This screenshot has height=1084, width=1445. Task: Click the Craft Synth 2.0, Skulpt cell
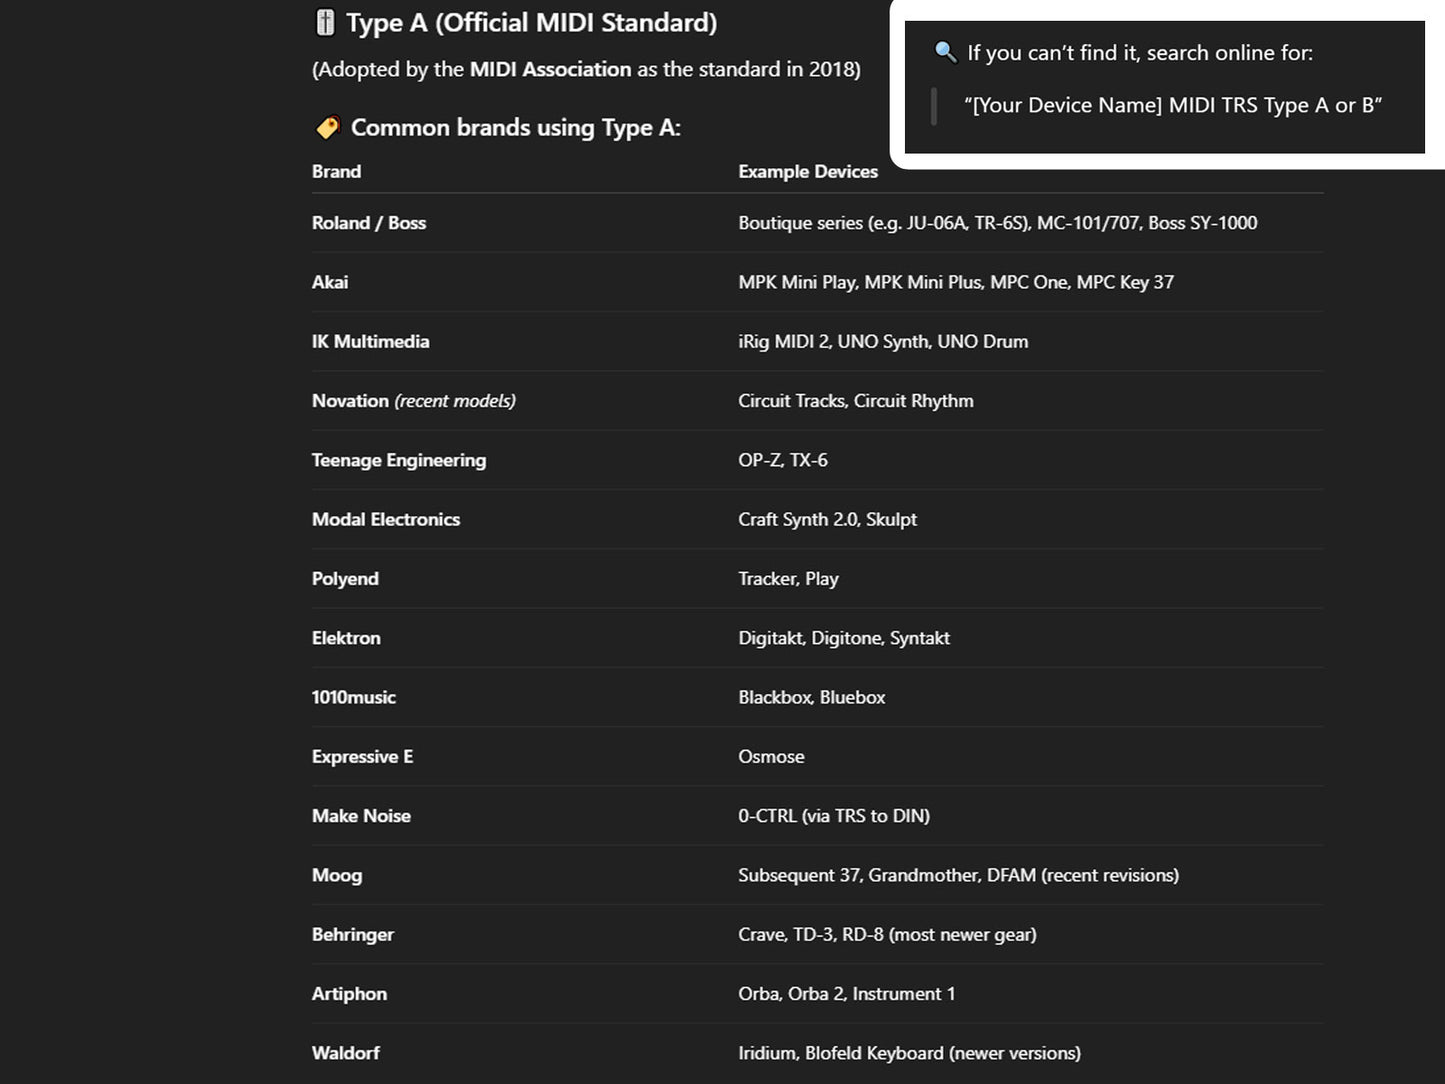pyautogui.click(x=827, y=520)
